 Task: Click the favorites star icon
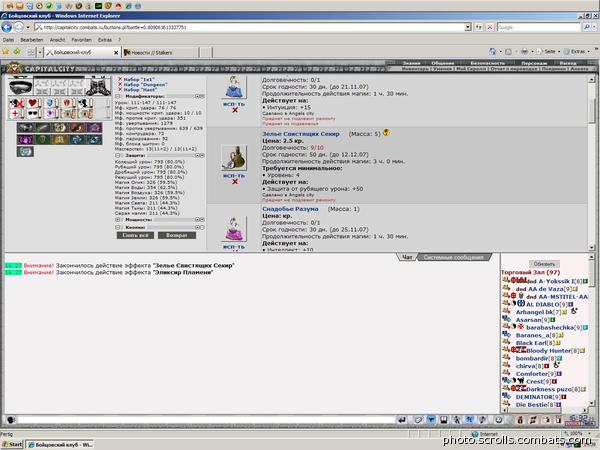pos(5,52)
